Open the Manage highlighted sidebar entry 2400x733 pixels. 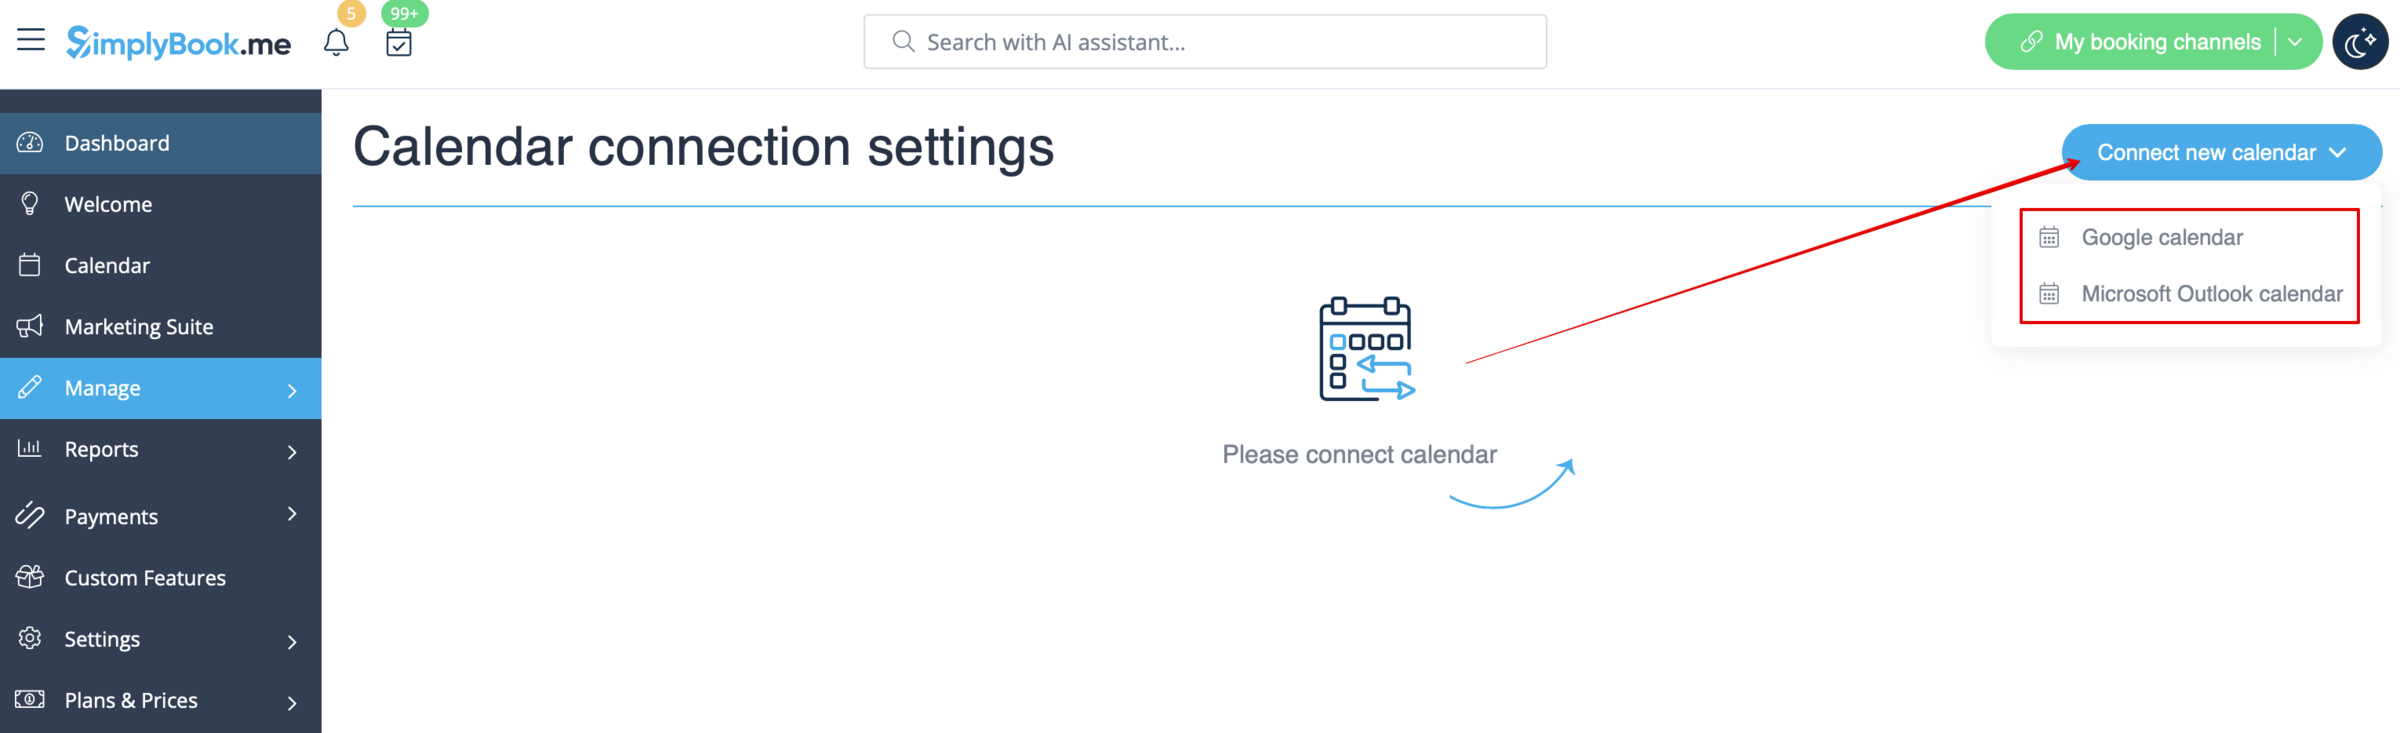(102, 388)
